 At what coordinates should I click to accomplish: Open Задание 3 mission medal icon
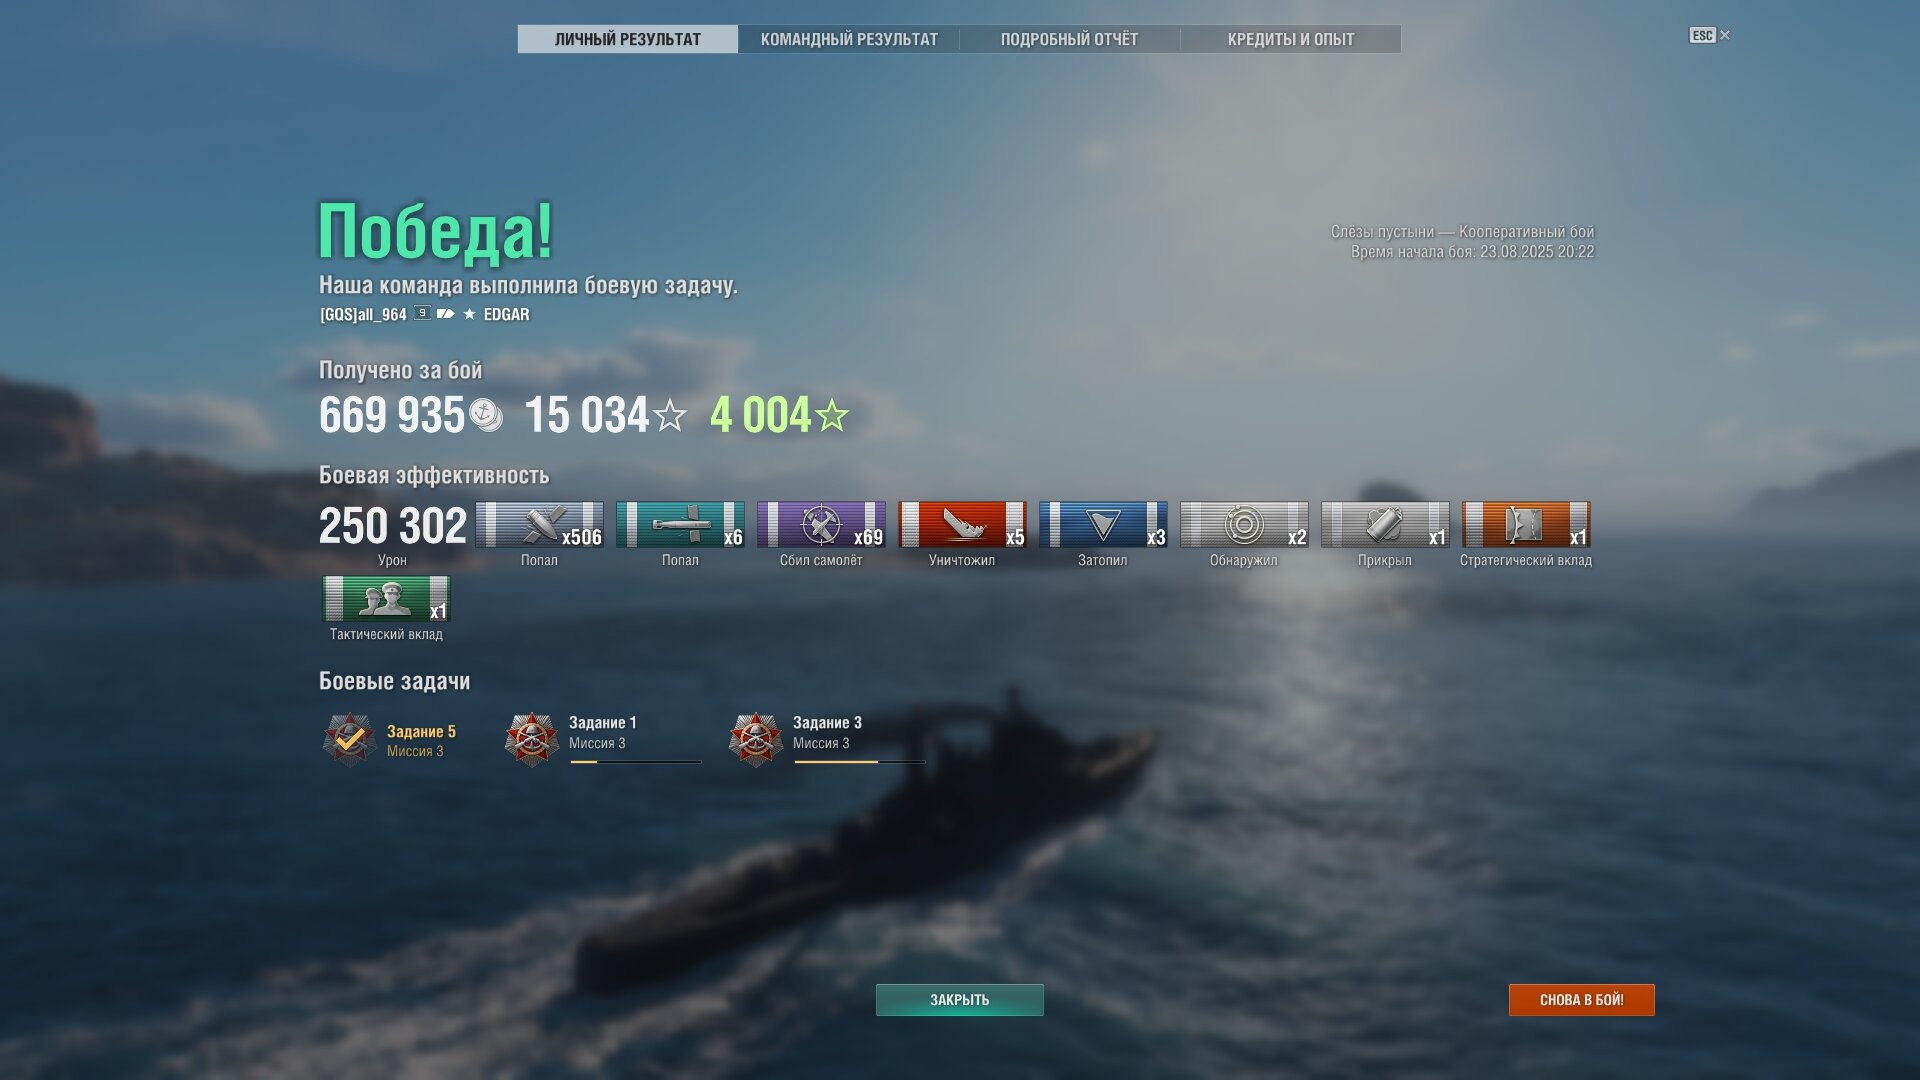point(755,740)
